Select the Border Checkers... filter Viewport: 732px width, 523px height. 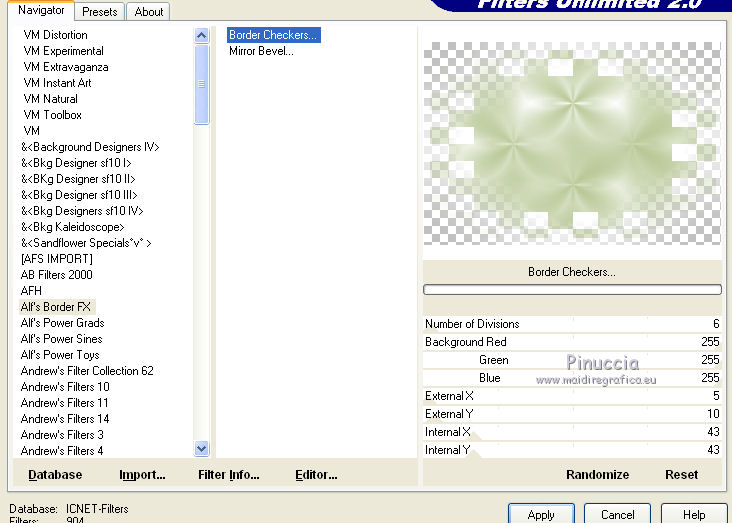[x=274, y=35]
